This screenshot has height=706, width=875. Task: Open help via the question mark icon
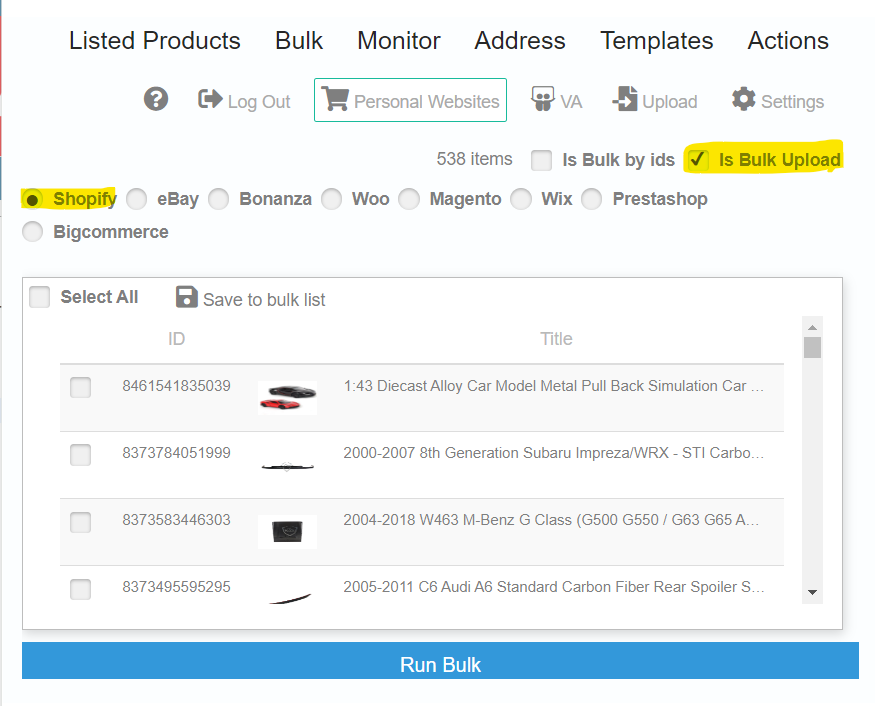(156, 99)
